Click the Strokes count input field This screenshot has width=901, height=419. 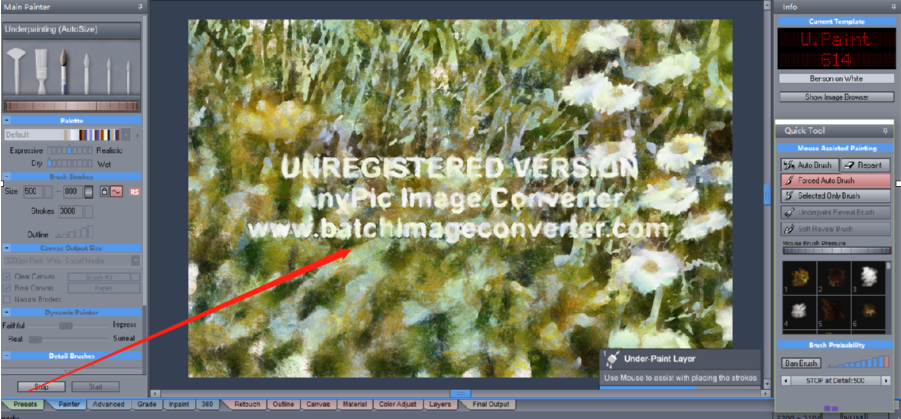(71, 212)
